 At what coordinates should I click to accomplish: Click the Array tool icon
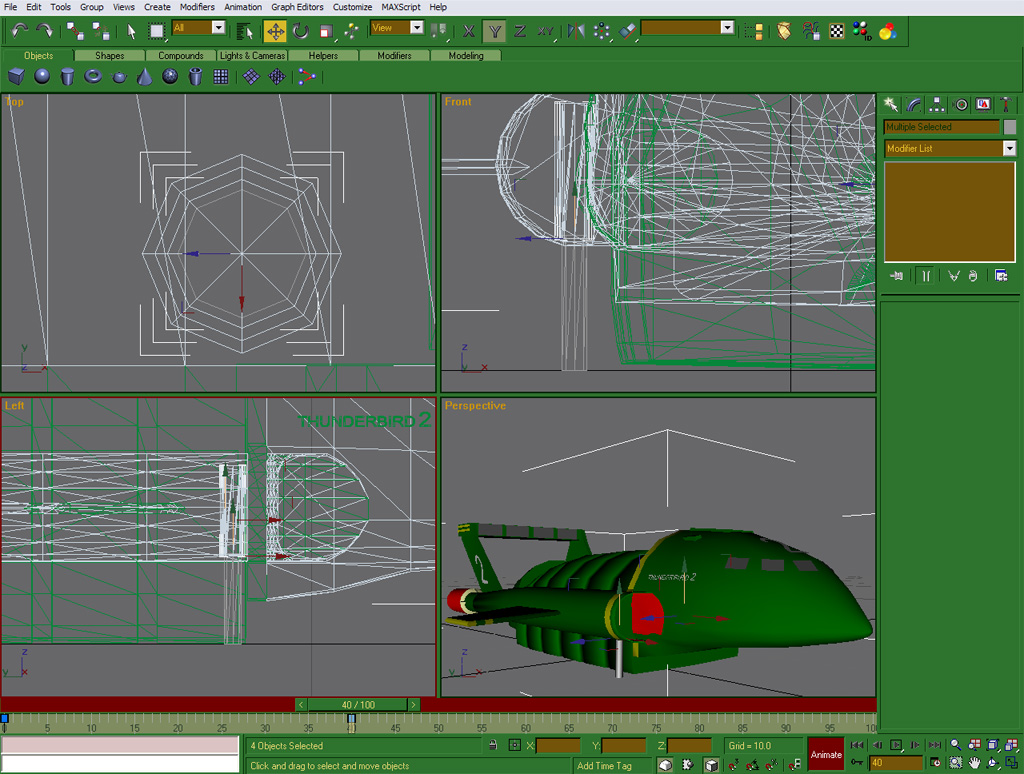tap(601, 31)
